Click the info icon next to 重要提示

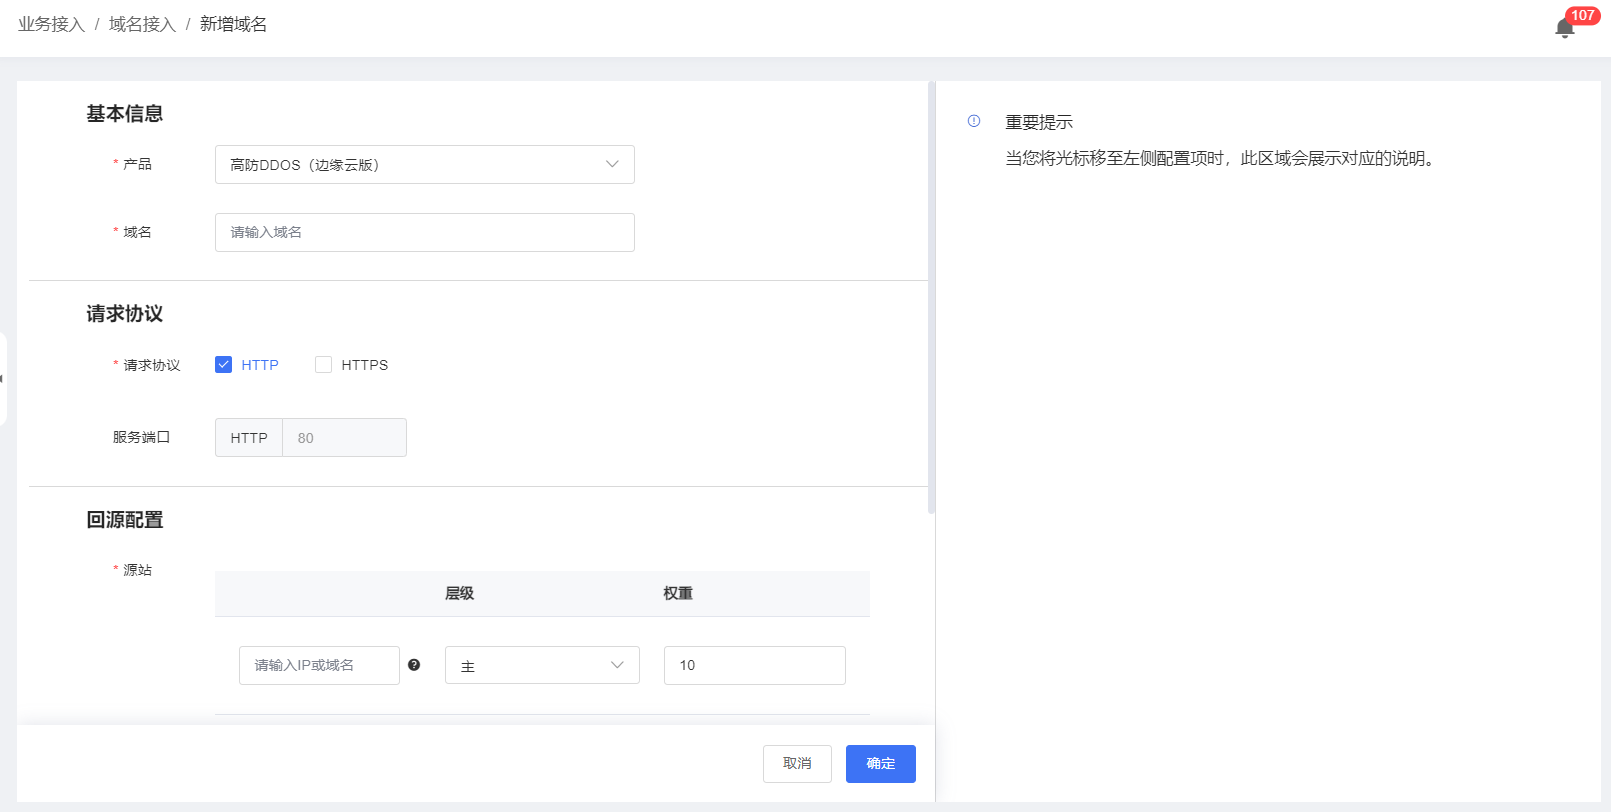tap(974, 121)
